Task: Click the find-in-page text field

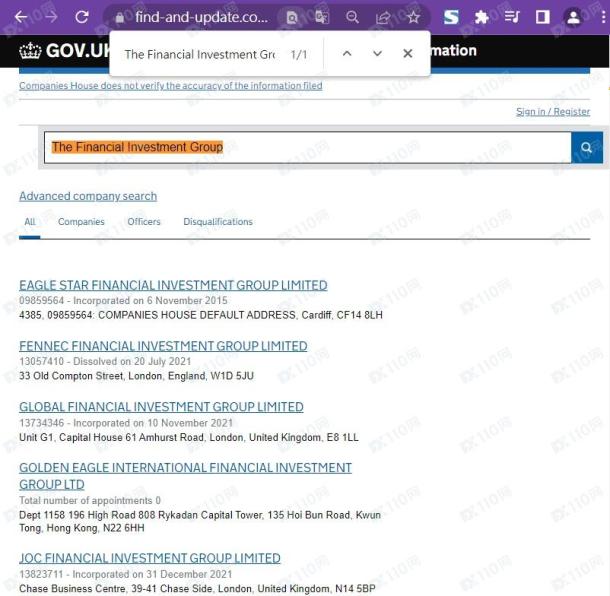Action: pyautogui.click(x=200, y=54)
